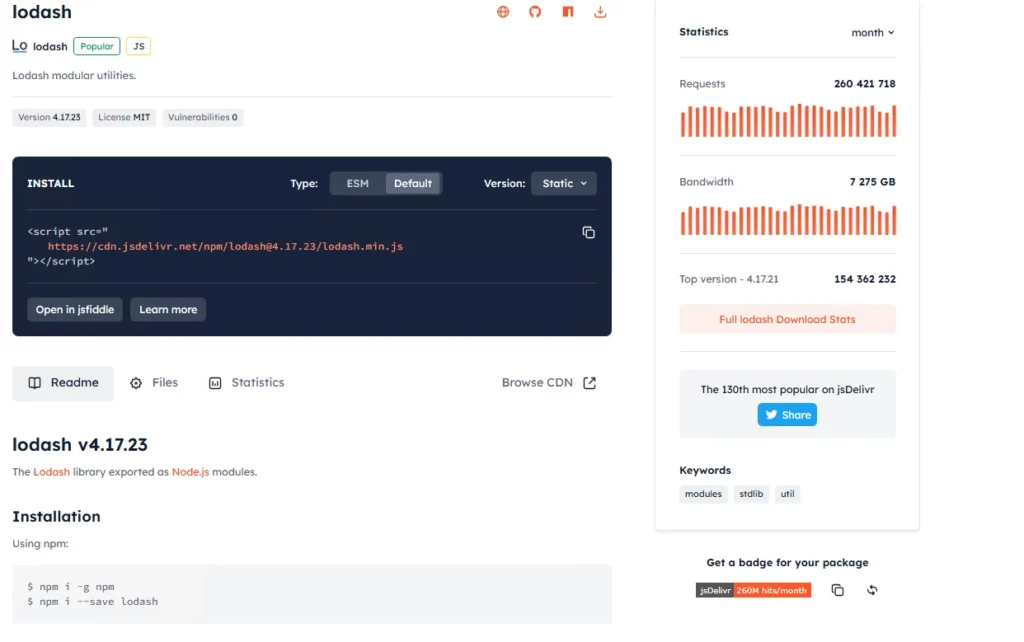Viewport: 1024px width, 642px height.
Task: Click the refresh icon beside the badge
Action: tap(872, 590)
